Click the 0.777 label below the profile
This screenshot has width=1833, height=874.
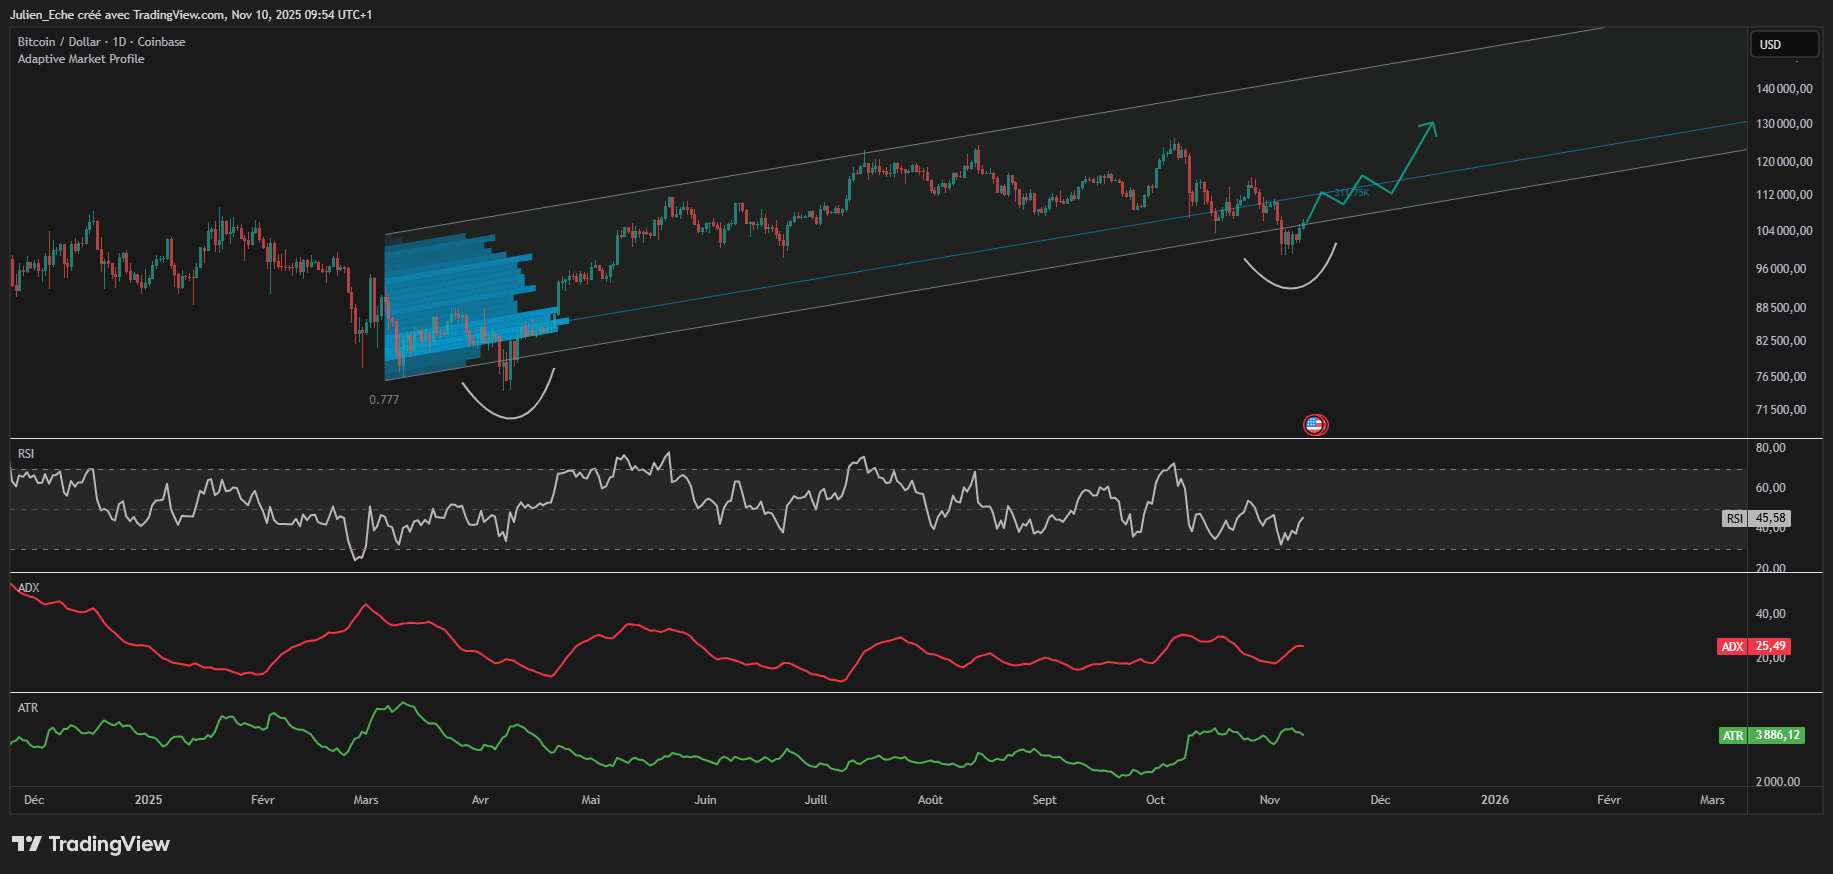click(384, 400)
